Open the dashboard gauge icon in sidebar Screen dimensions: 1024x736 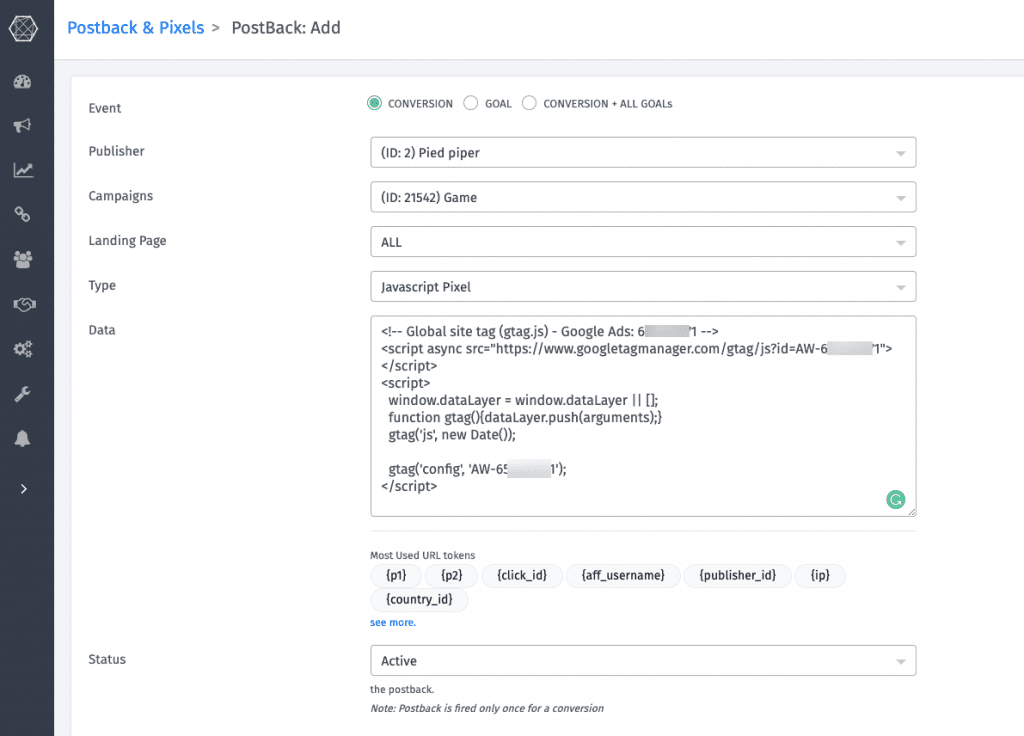(x=23, y=81)
